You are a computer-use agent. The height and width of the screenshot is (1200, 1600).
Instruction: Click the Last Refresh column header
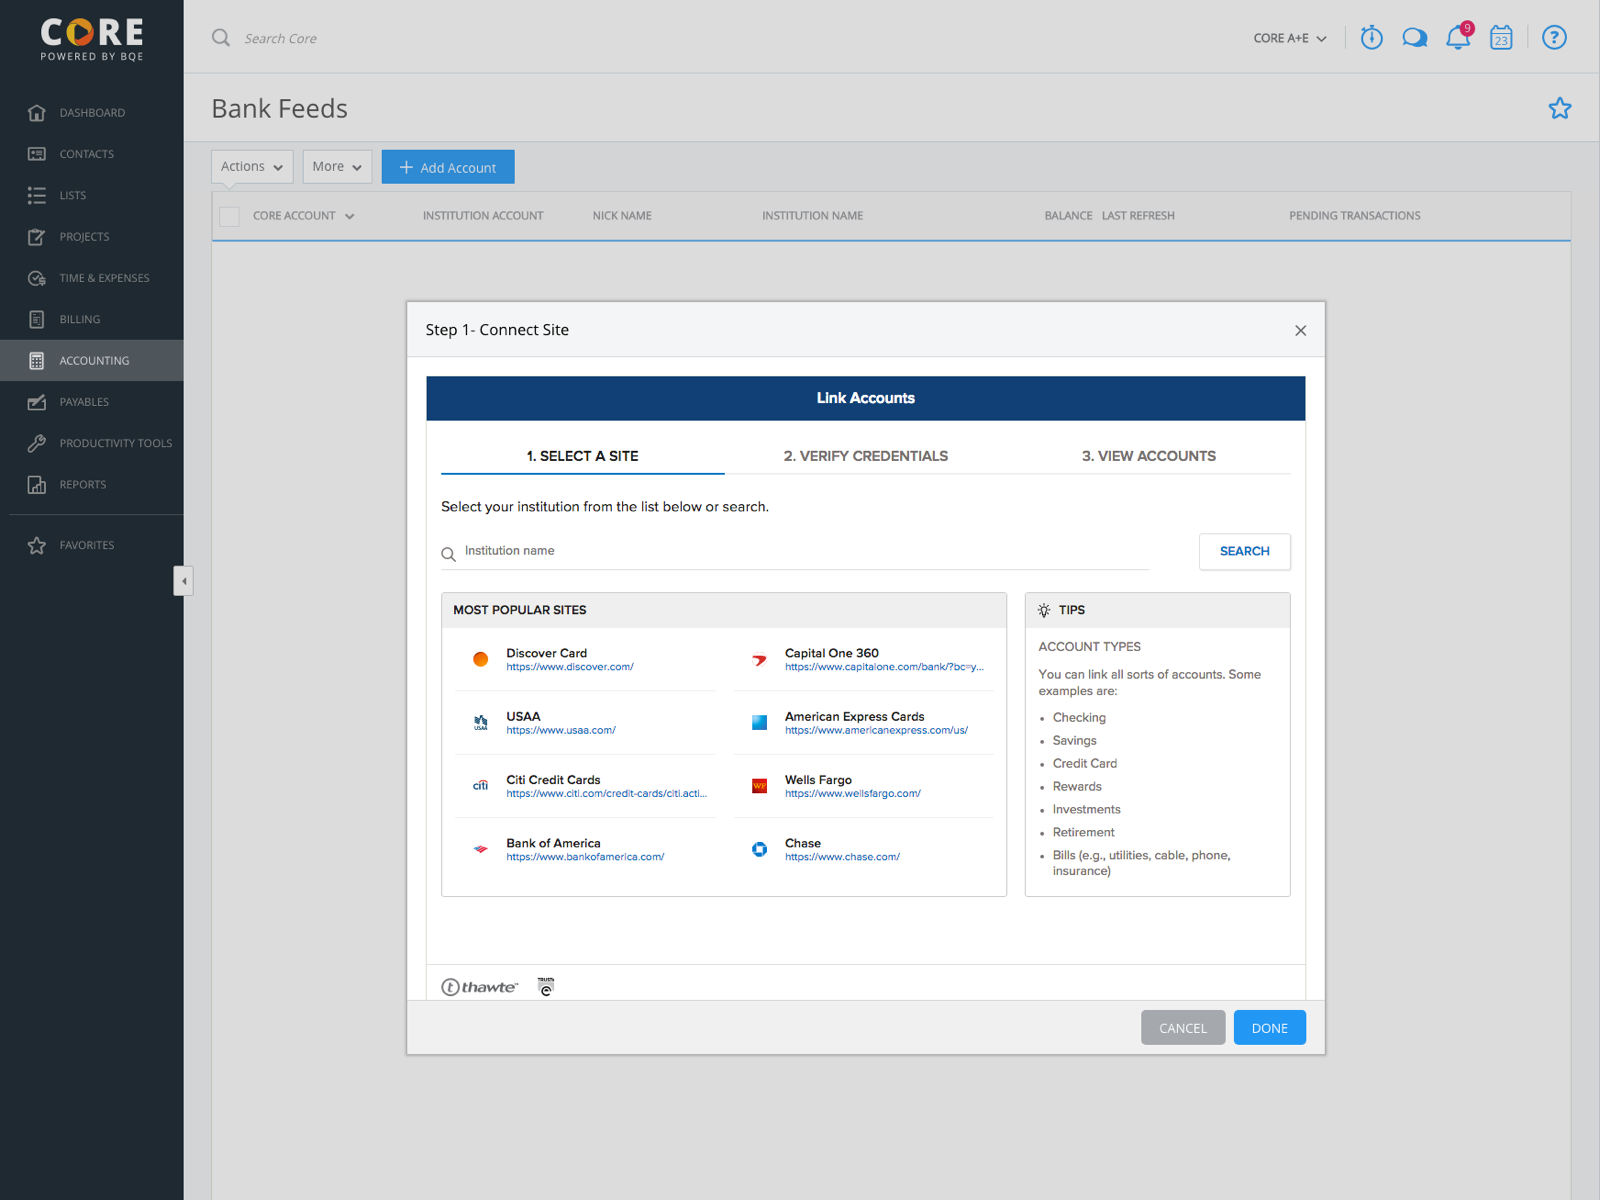point(1138,216)
